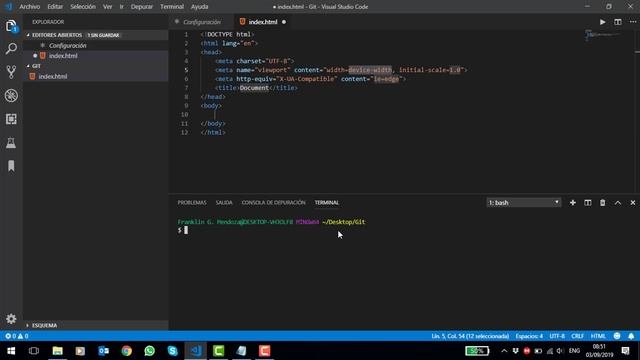The image size is (640, 360).
Task: Open the Bookmarks icon in activity bar
Action: click(11, 166)
